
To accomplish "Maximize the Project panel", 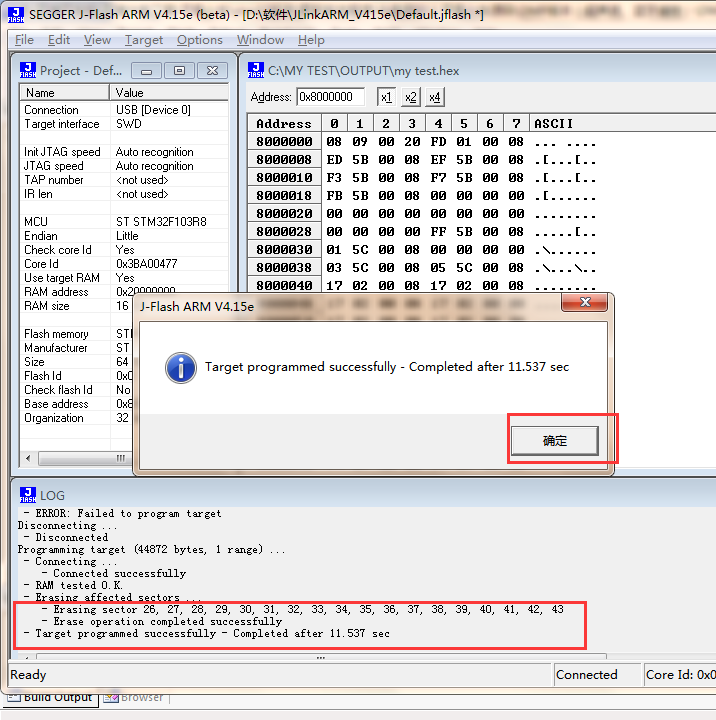I will point(179,71).
